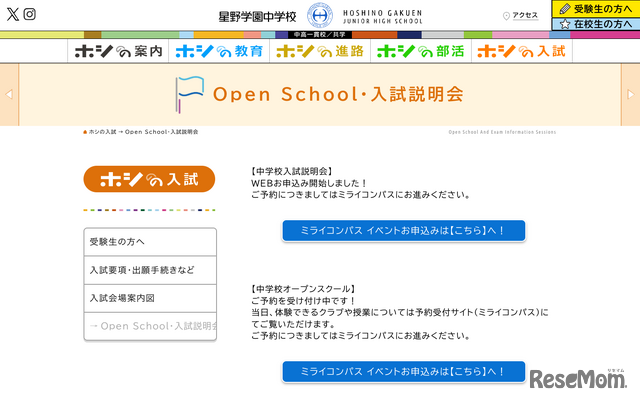Select 入試会場案内図 in sidebar
The width and height of the screenshot is (640, 402).
(x=150, y=298)
